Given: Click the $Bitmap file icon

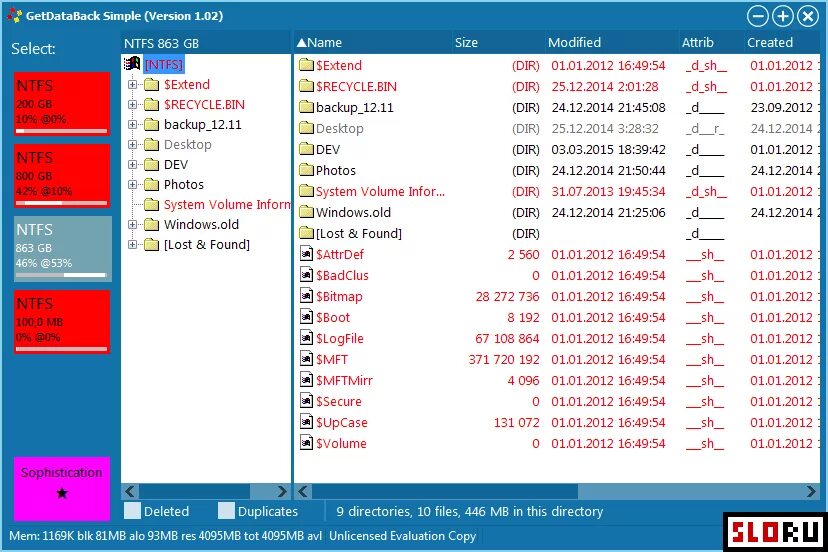Looking at the screenshot, I should (306, 296).
